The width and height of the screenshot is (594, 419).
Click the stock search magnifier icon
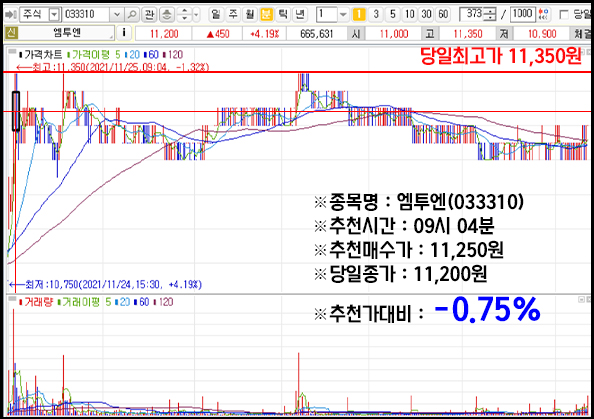[x=132, y=15]
